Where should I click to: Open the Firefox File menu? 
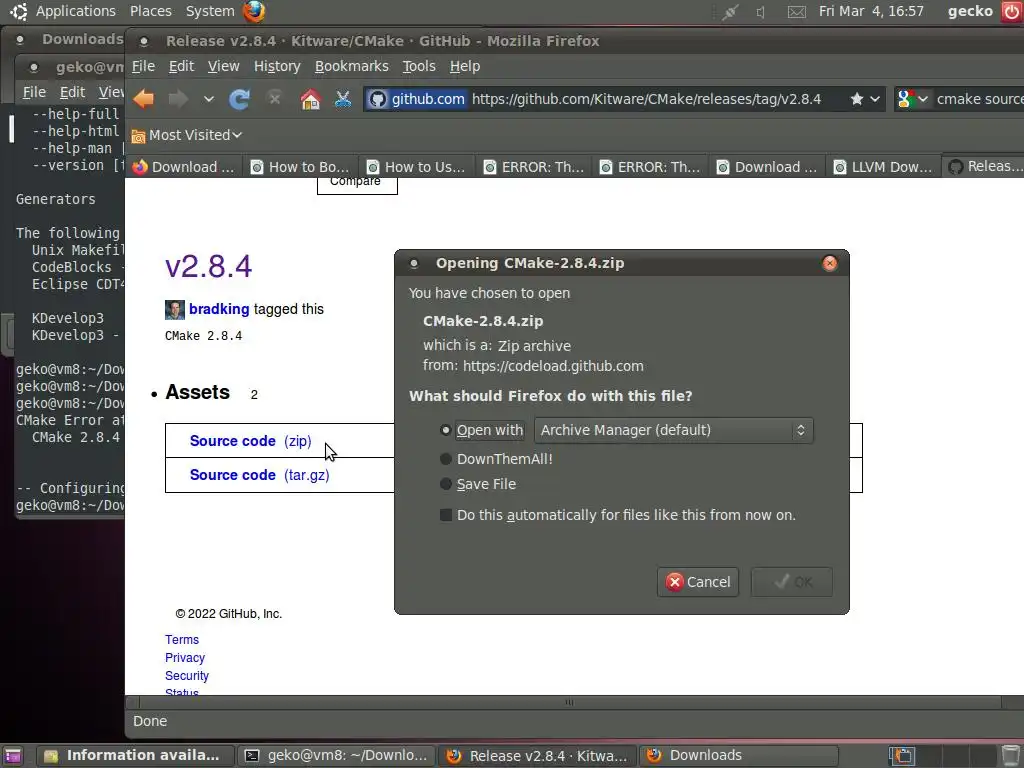coord(143,66)
